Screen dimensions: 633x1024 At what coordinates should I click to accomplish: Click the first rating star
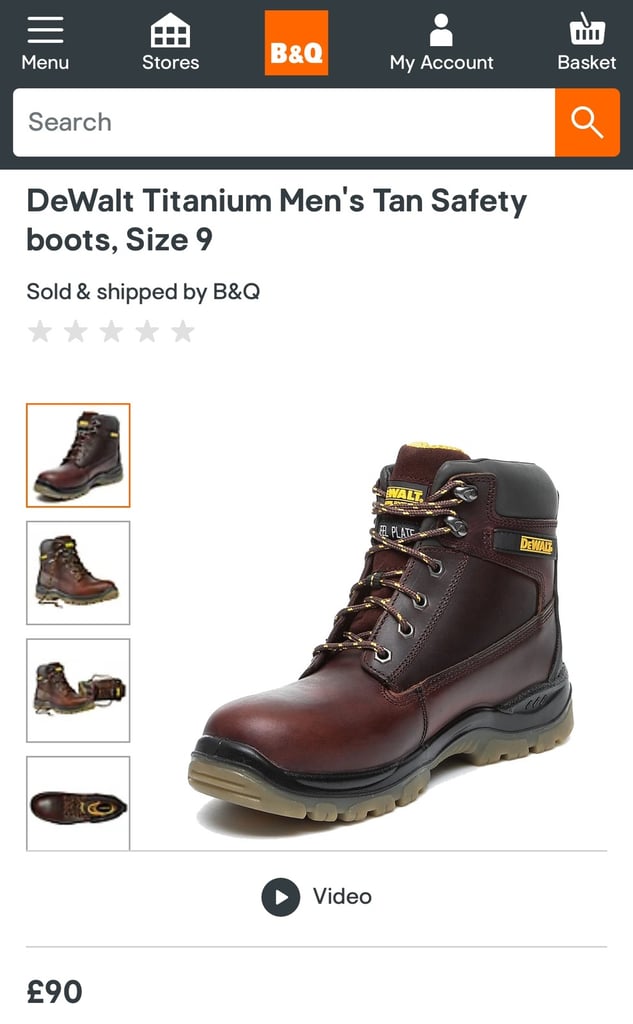[40, 331]
